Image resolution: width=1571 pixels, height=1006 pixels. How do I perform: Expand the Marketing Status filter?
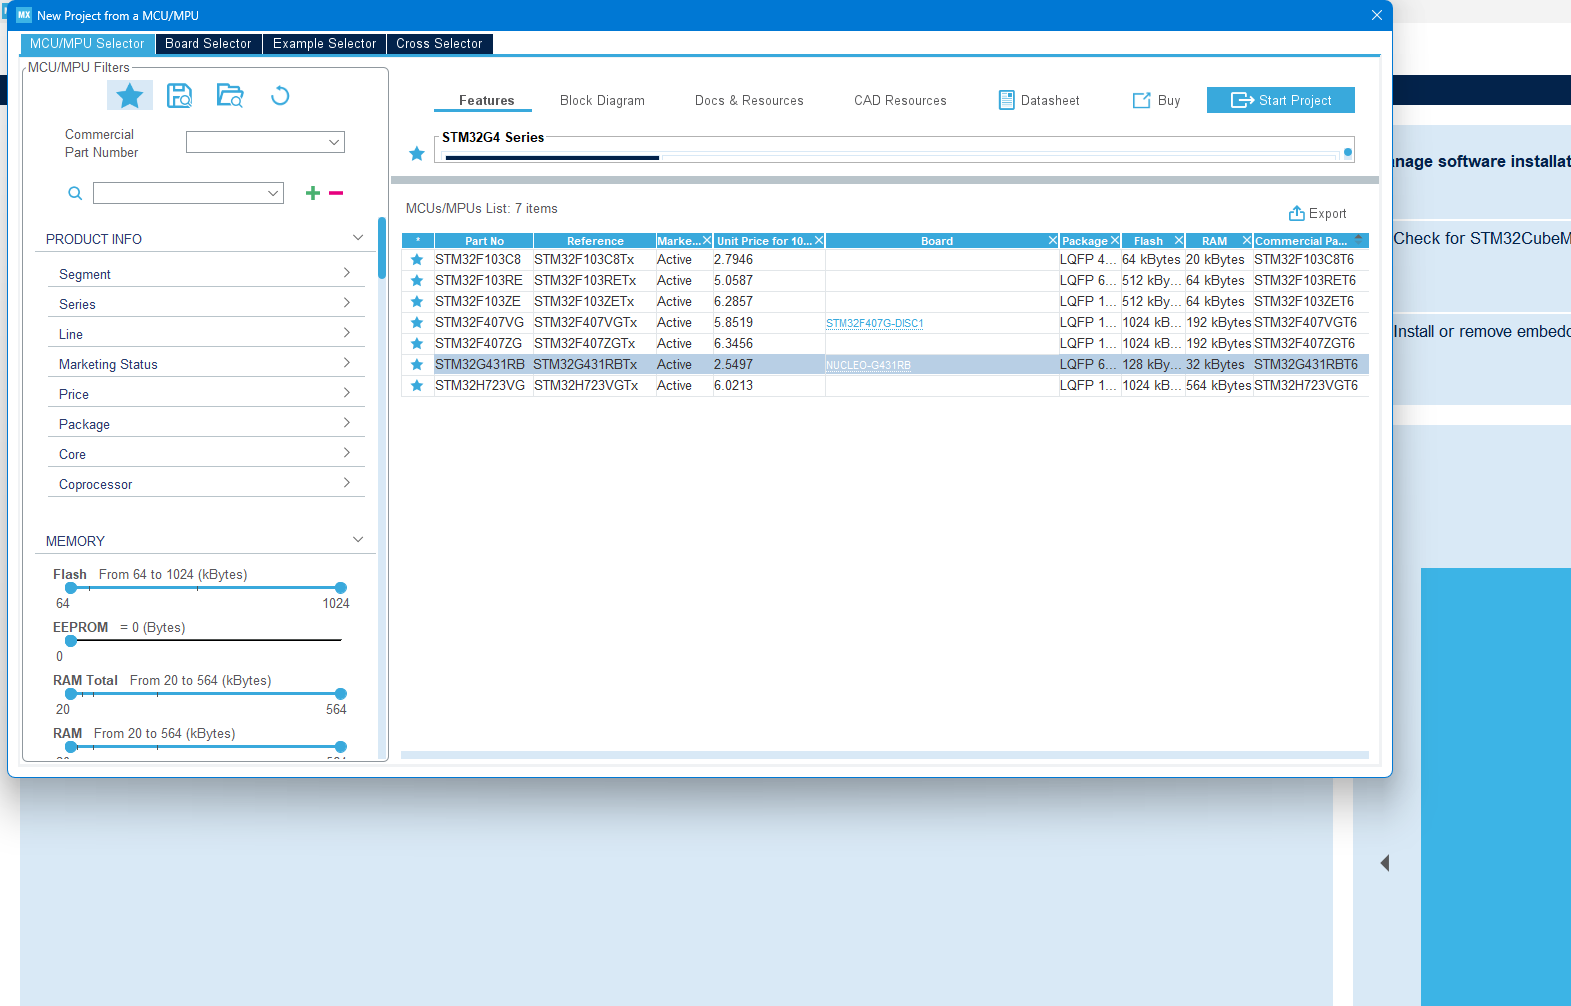346,363
